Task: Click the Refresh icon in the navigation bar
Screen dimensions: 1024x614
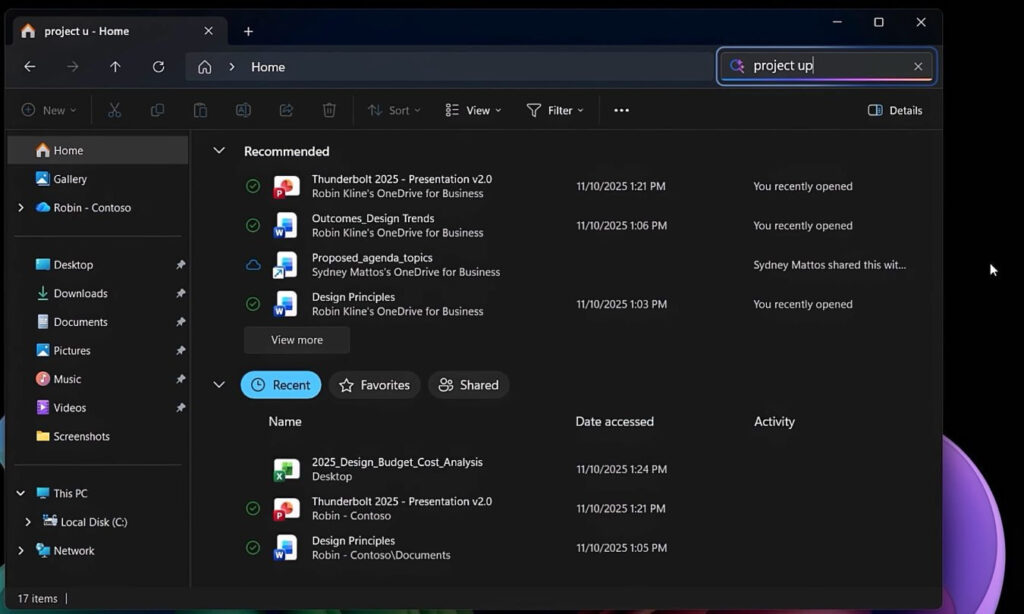Action: point(158,66)
